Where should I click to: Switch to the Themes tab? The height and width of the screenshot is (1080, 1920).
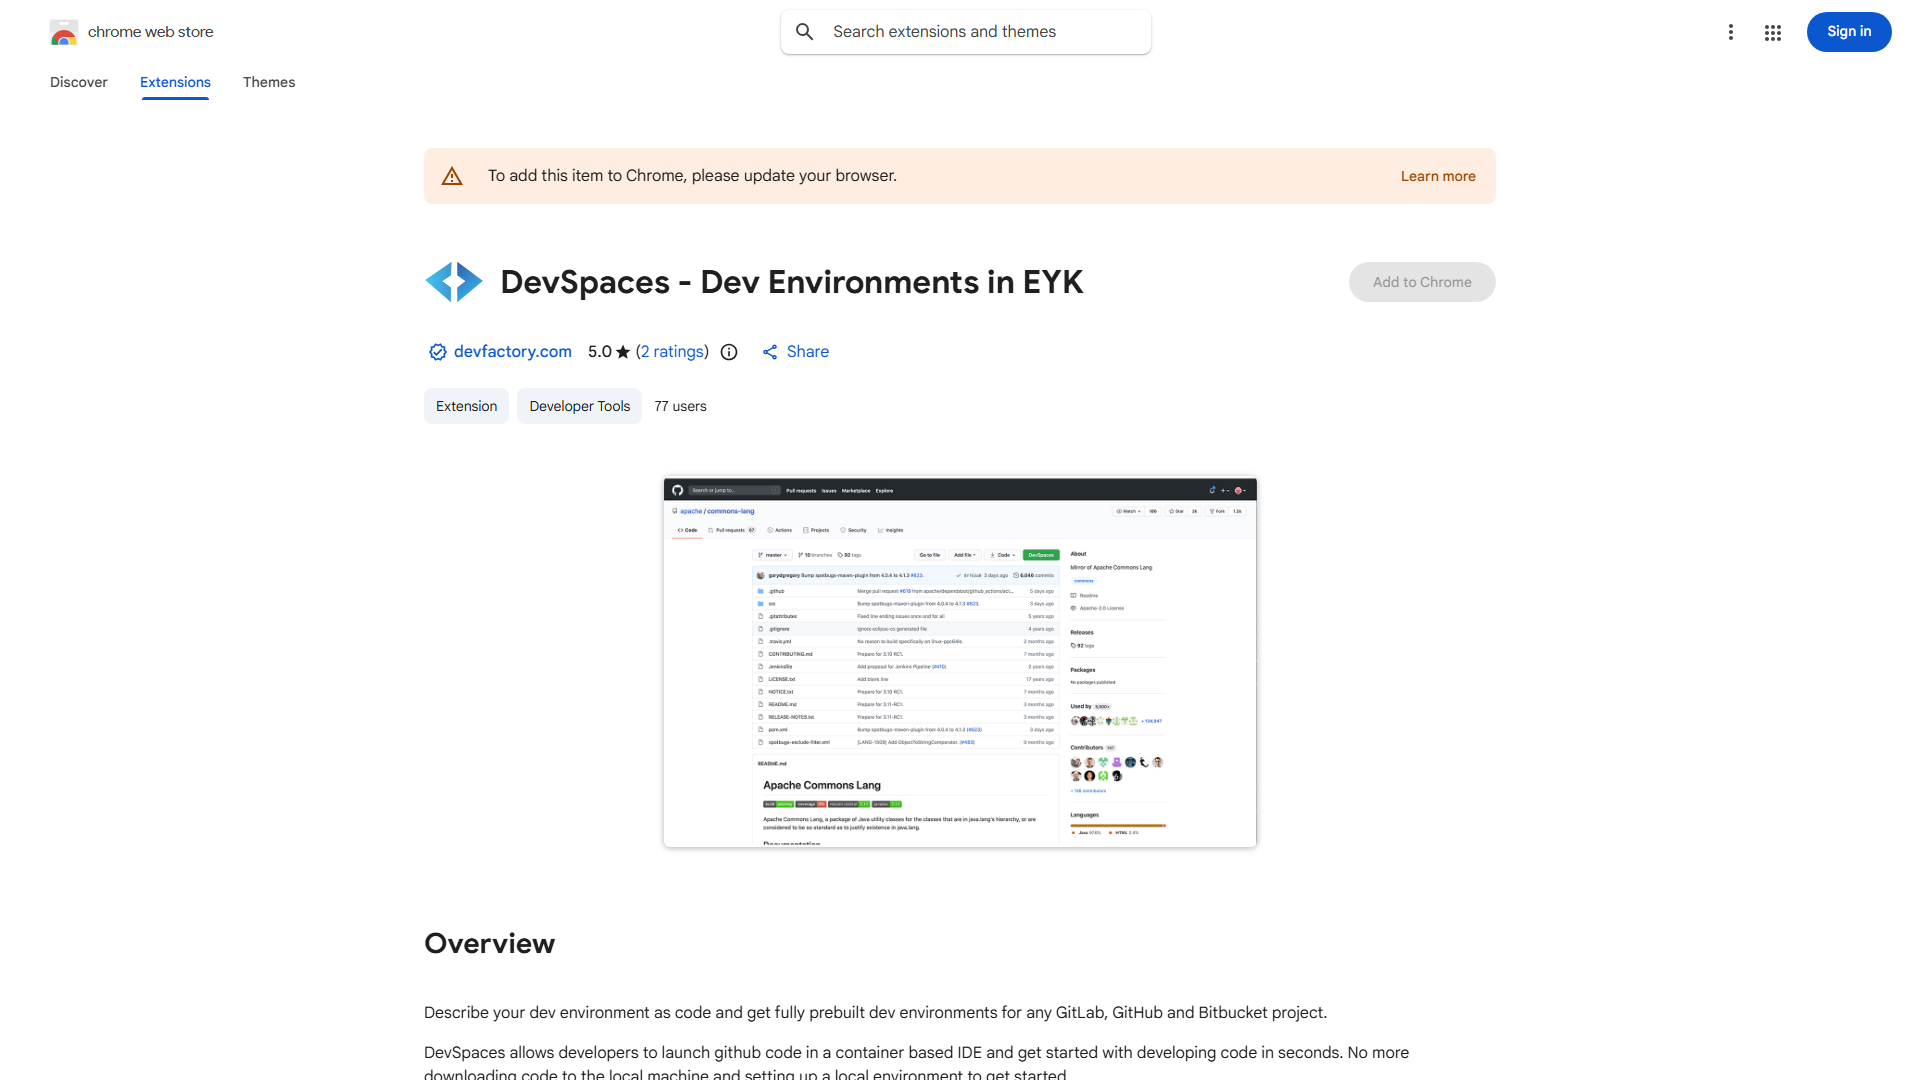(x=268, y=82)
